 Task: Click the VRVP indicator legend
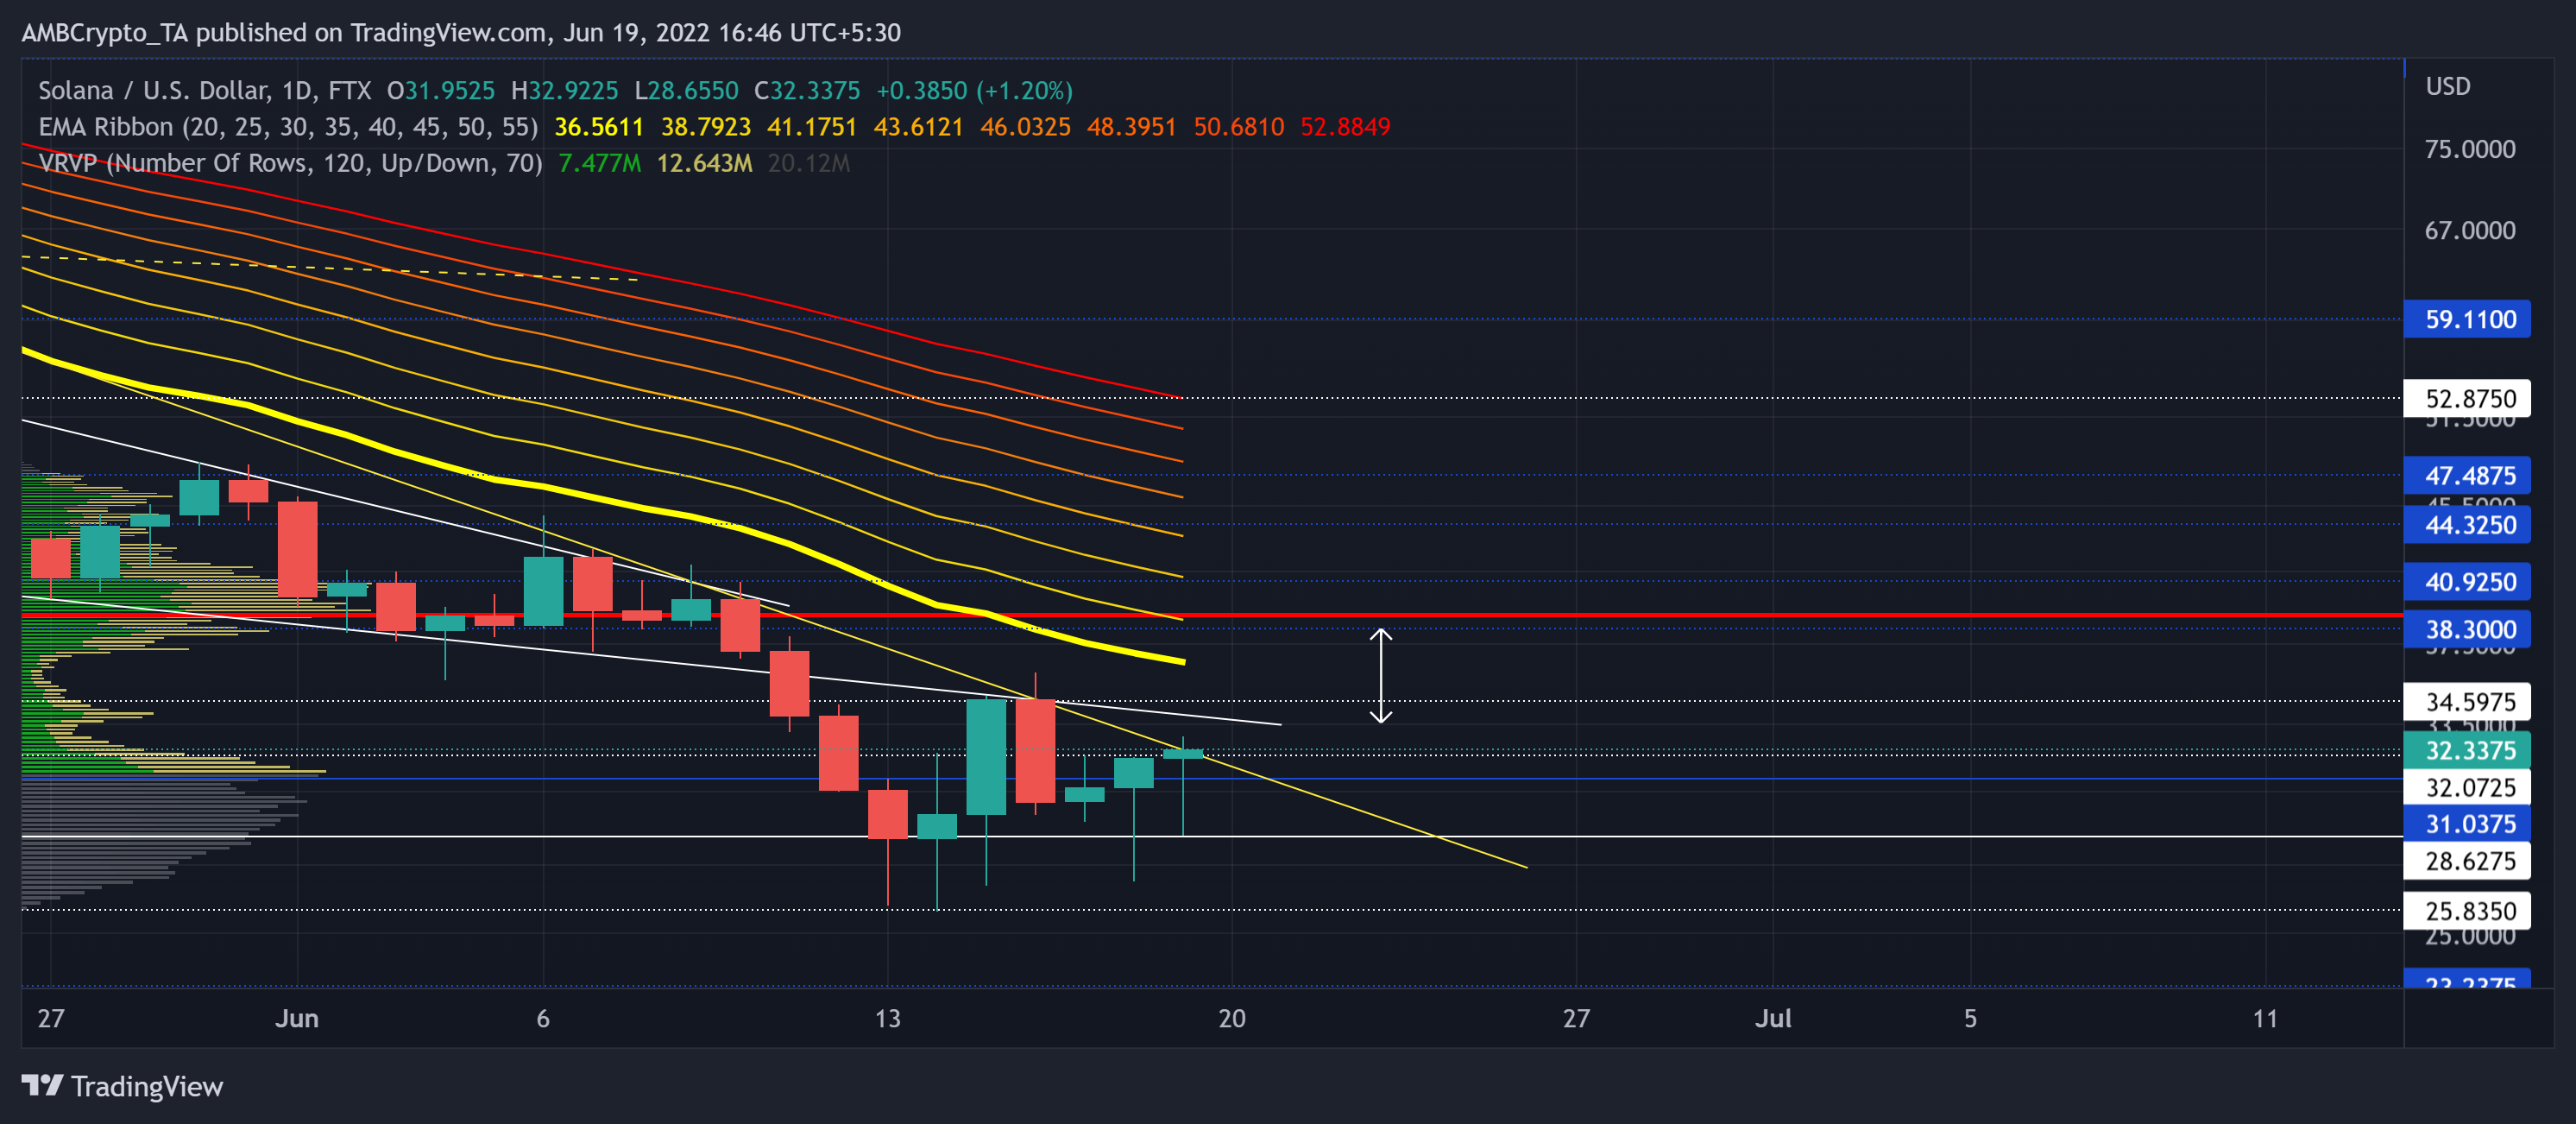pyautogui.click(x=290, y=163)
